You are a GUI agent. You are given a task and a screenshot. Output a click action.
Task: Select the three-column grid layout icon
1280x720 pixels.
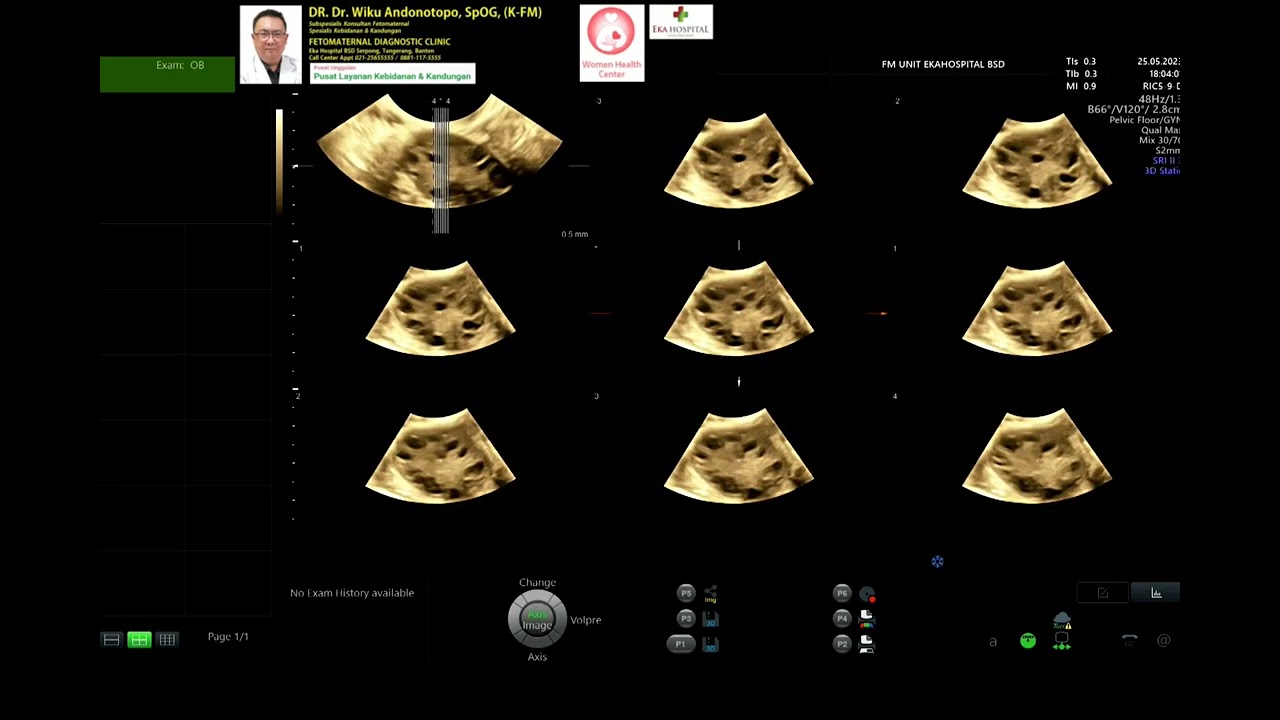click(x=167, y=640)
